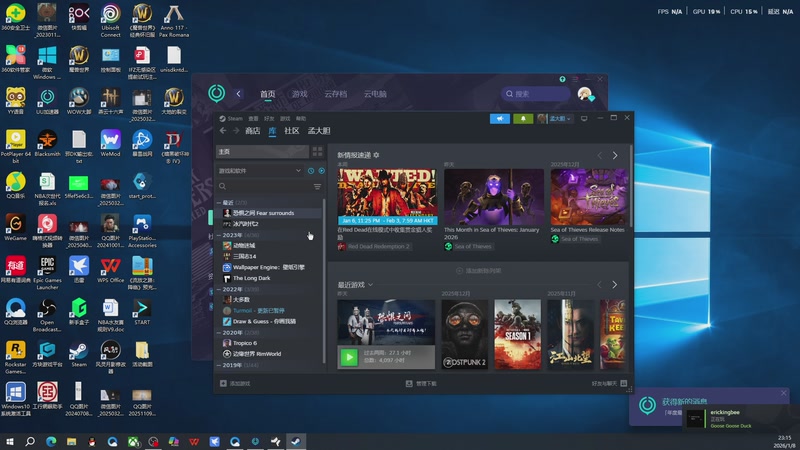Open user avatar in UU accelerator window
The width and height of the screenshot is (800, 450).
(x=585, y=94)
